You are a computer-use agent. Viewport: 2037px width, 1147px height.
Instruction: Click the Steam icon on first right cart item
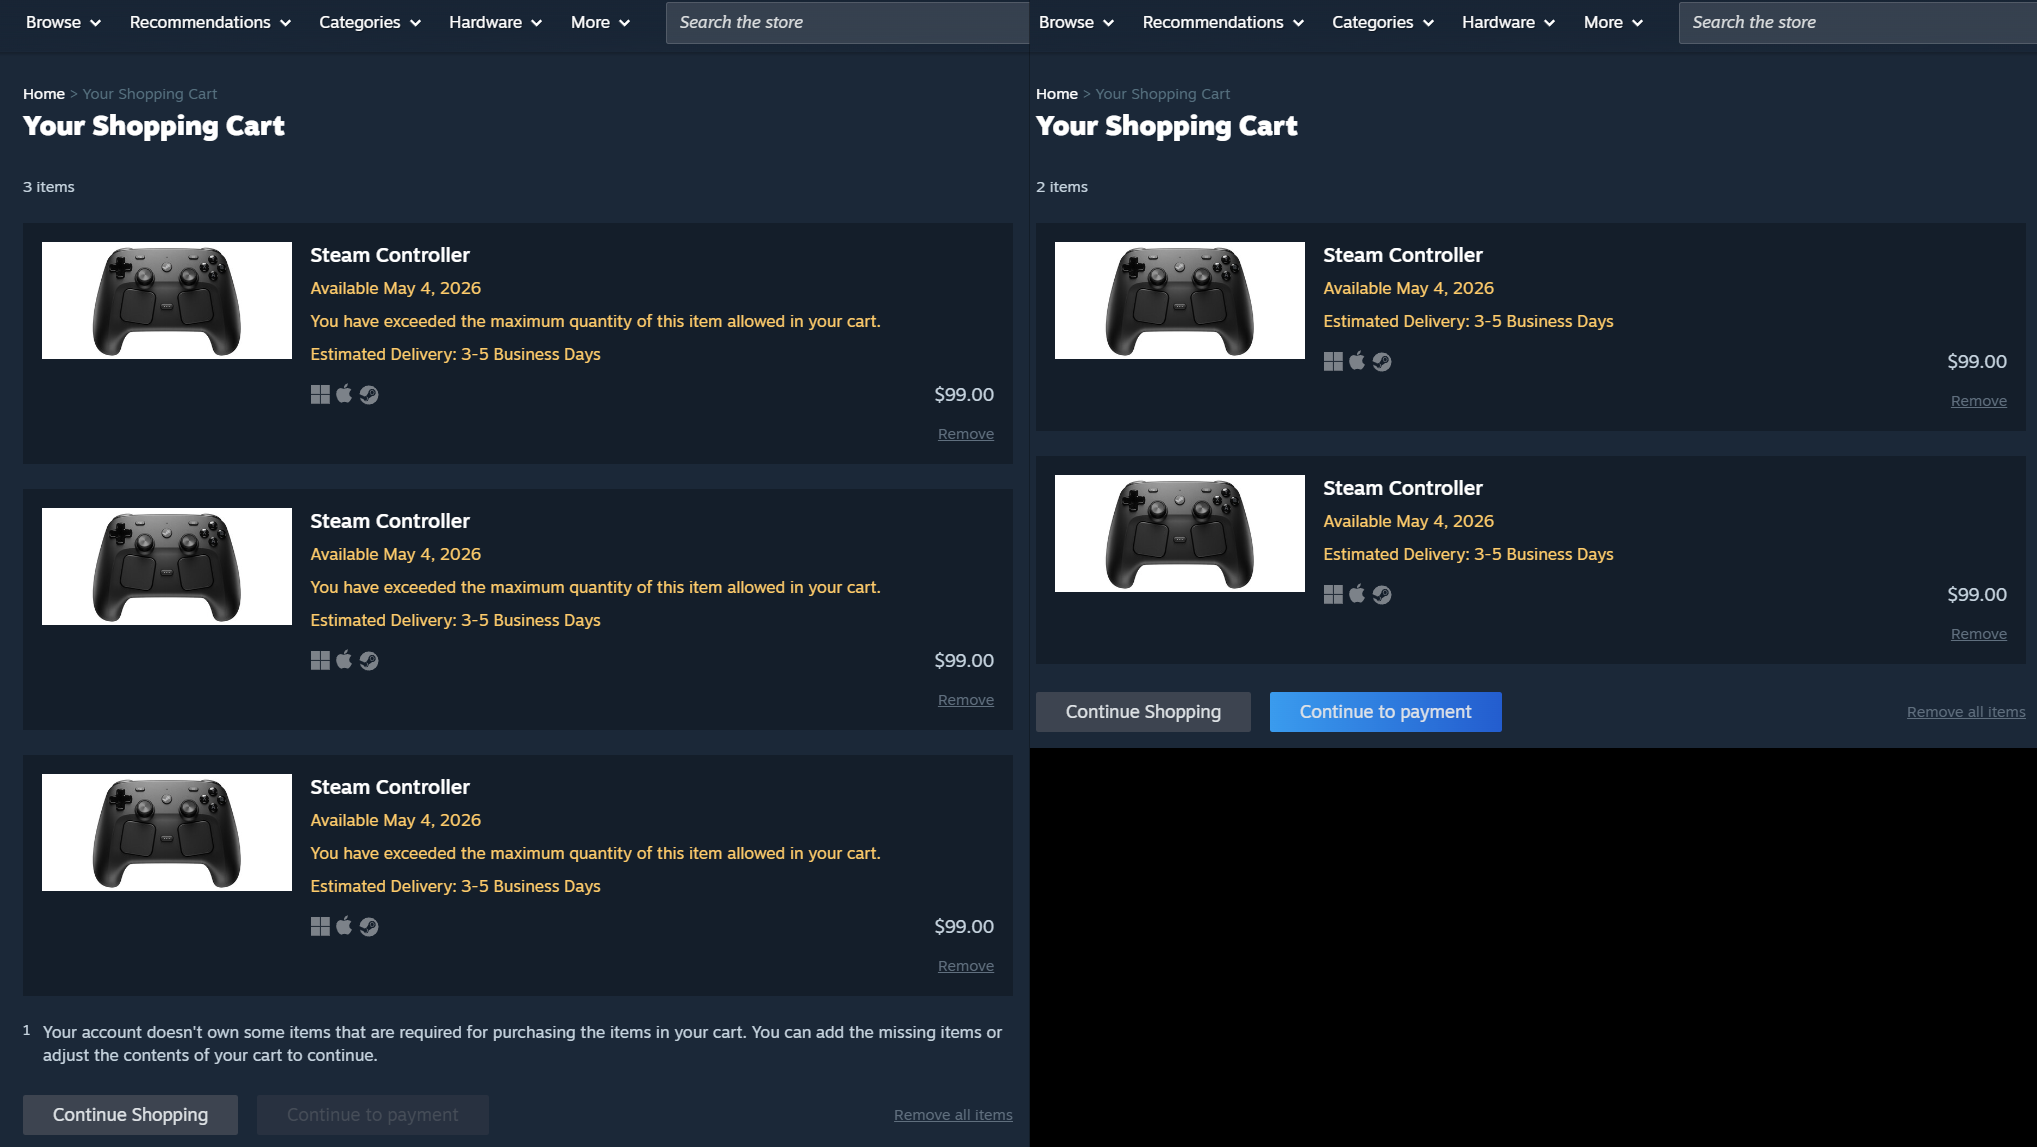[x=1382, y=362]
